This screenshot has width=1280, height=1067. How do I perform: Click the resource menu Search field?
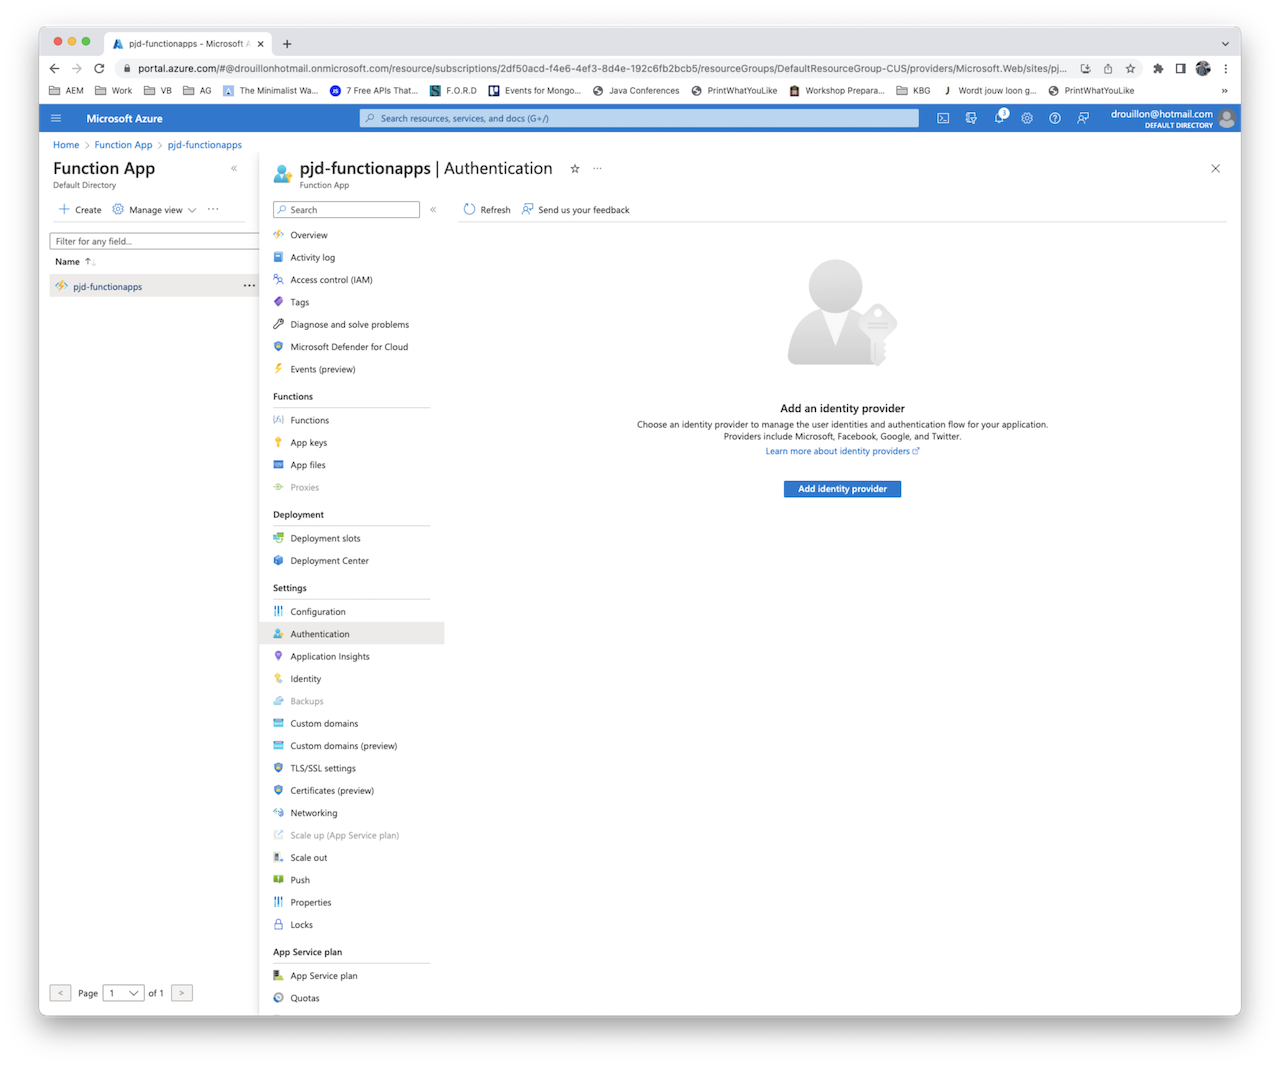[346, 210]
